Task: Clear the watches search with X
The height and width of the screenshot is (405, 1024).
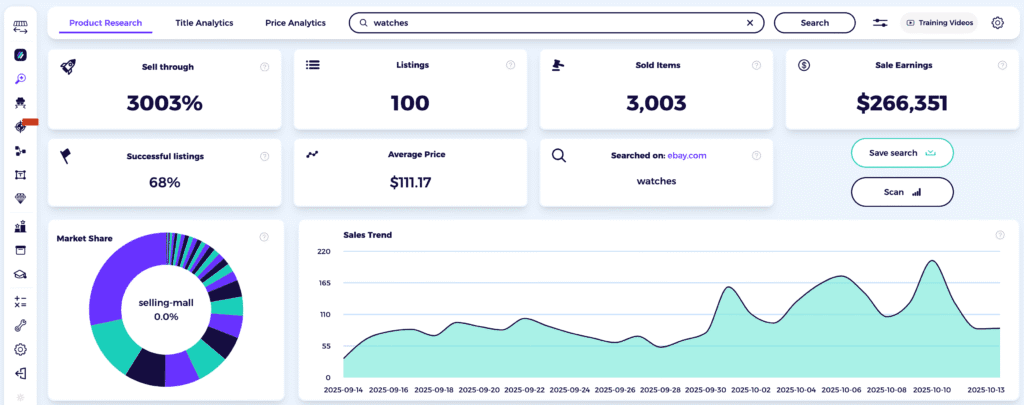Action: [x=750, y=22]
